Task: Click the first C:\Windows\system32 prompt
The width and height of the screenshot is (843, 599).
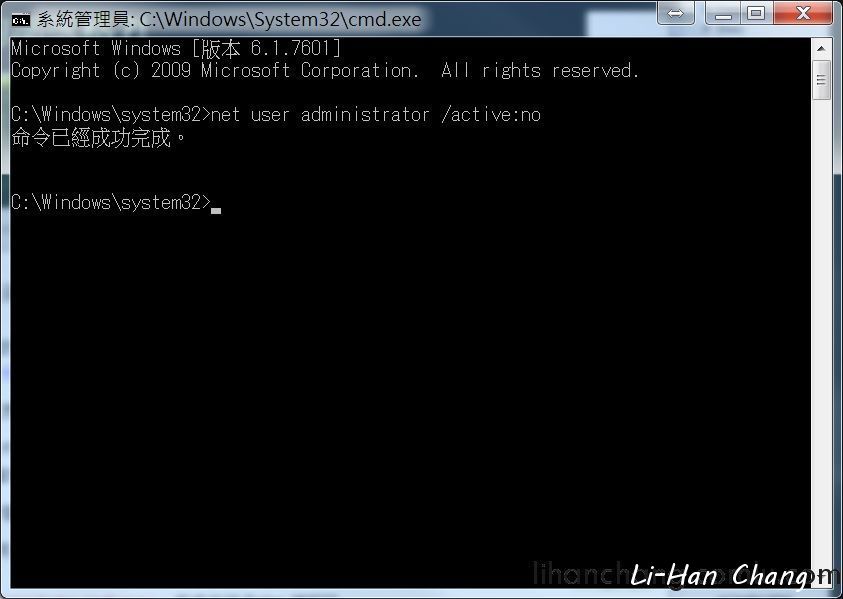Action: coord(111,115)
